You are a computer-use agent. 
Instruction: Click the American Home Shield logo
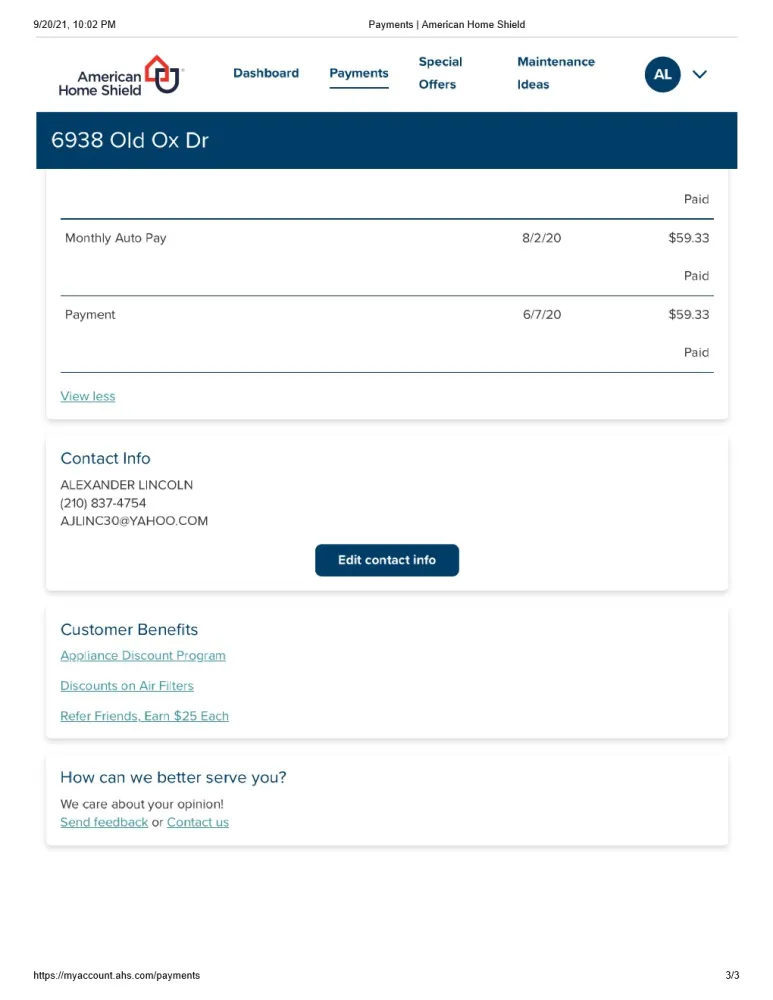pyautogui.click(x=120, y=75)
